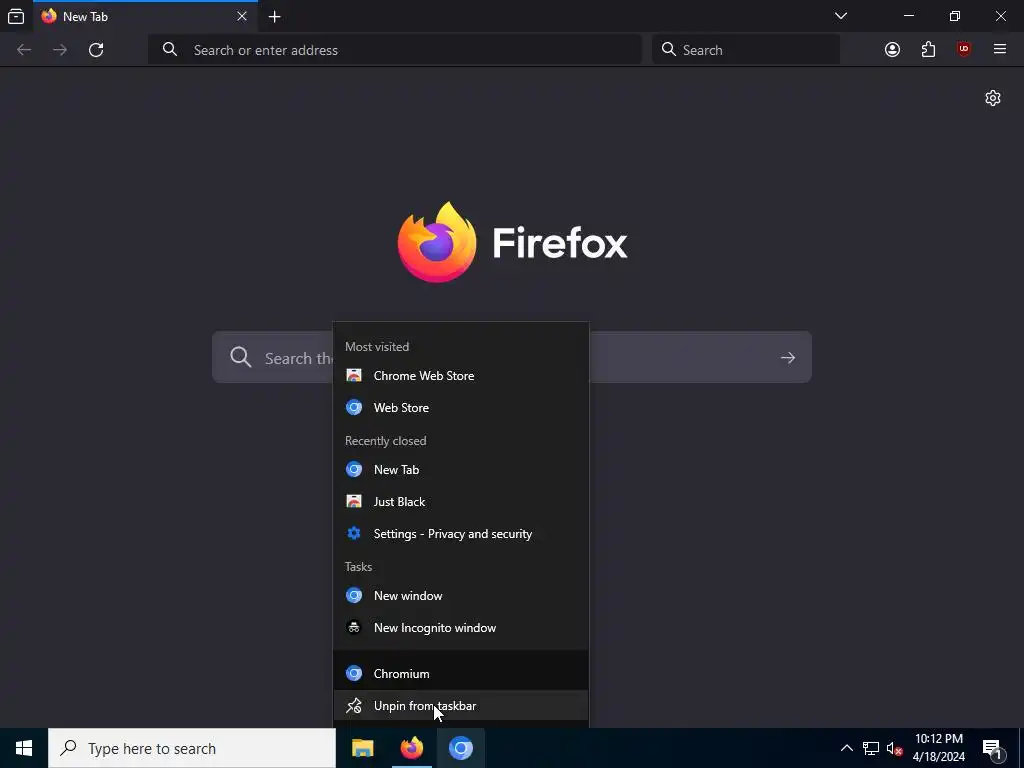1024x768 pixels.
Task: Open a new tab with plus button
Action: pos(275,17)
